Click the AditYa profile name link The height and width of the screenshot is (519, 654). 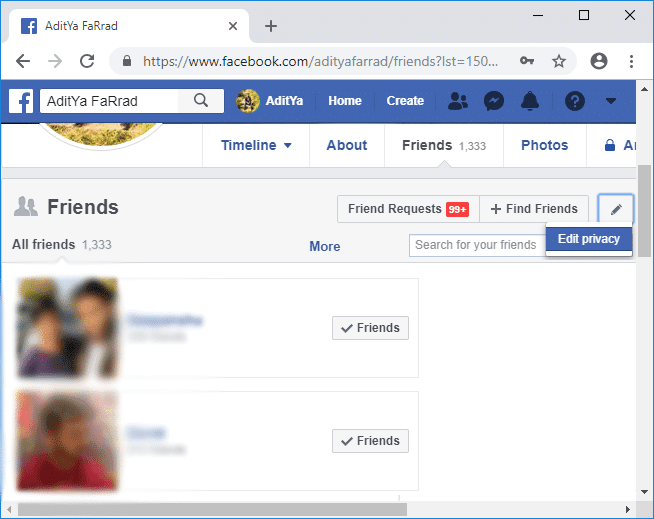click(x=284, y=101)
